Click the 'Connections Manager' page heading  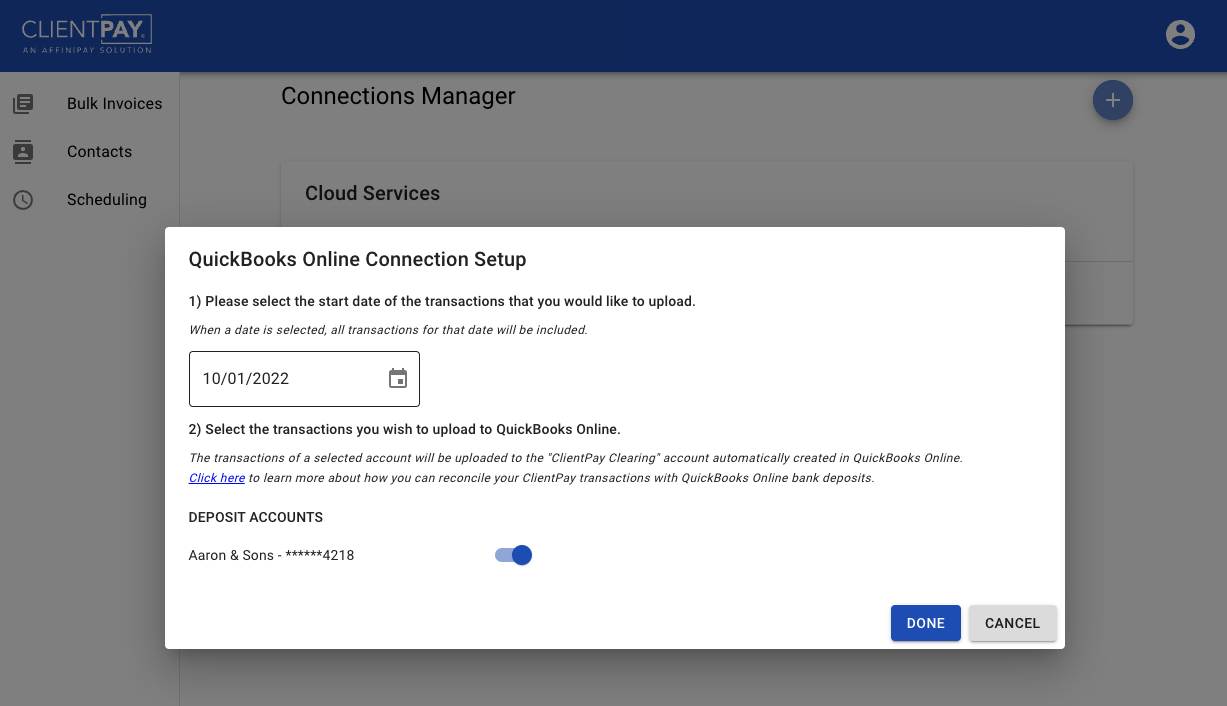398,96
